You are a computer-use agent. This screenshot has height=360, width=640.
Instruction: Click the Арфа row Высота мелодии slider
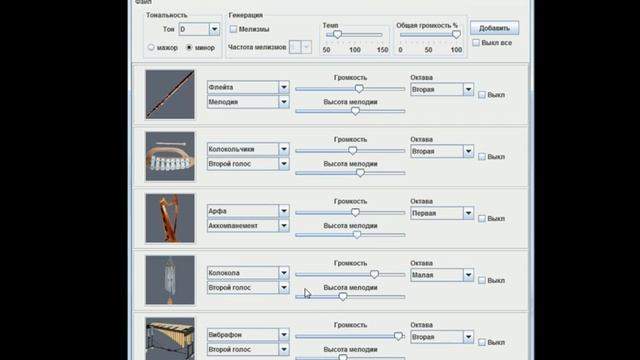[350, 235]
